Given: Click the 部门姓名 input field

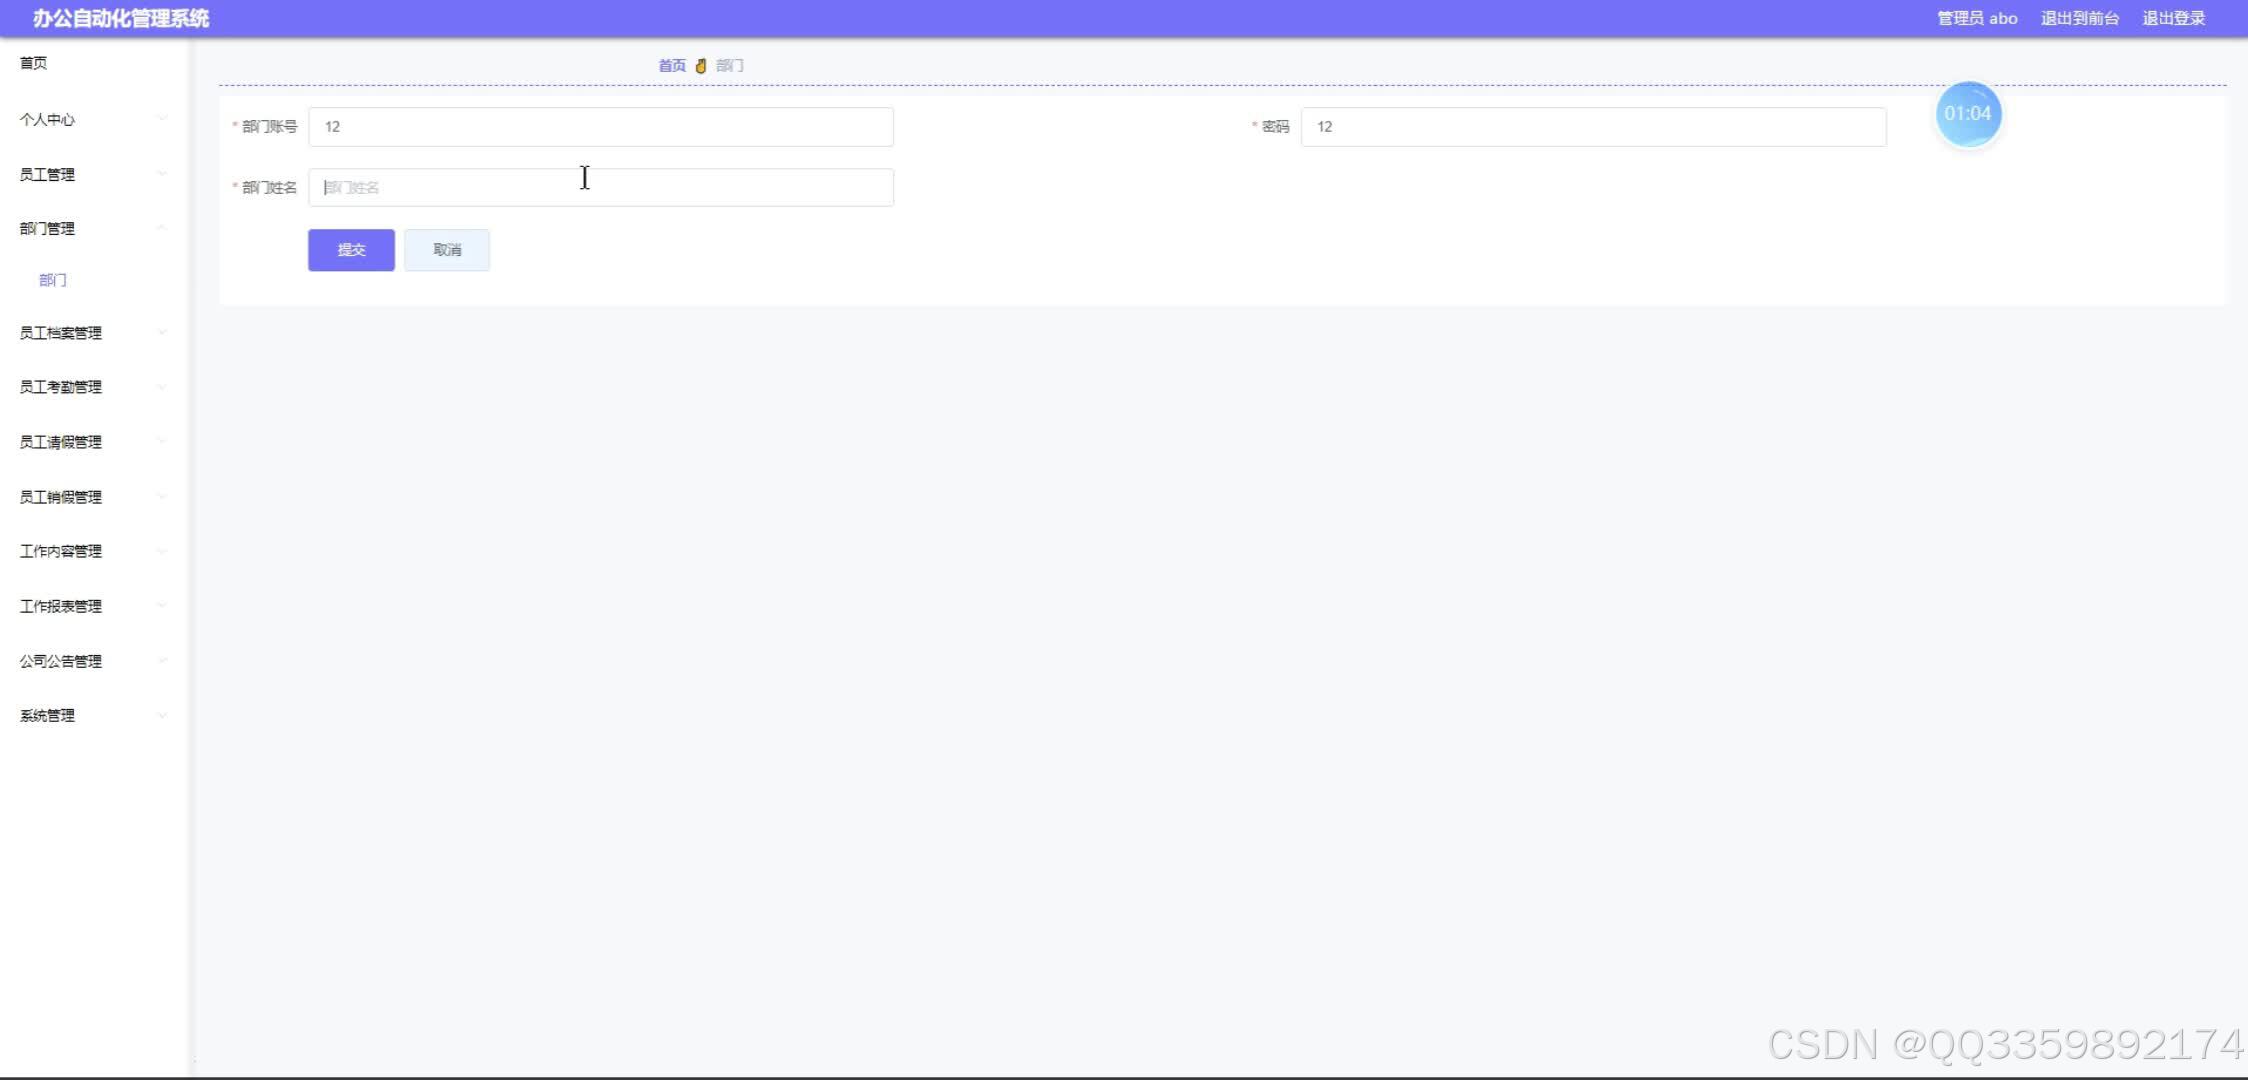Looking at the screenshot, I should (600, 186).
